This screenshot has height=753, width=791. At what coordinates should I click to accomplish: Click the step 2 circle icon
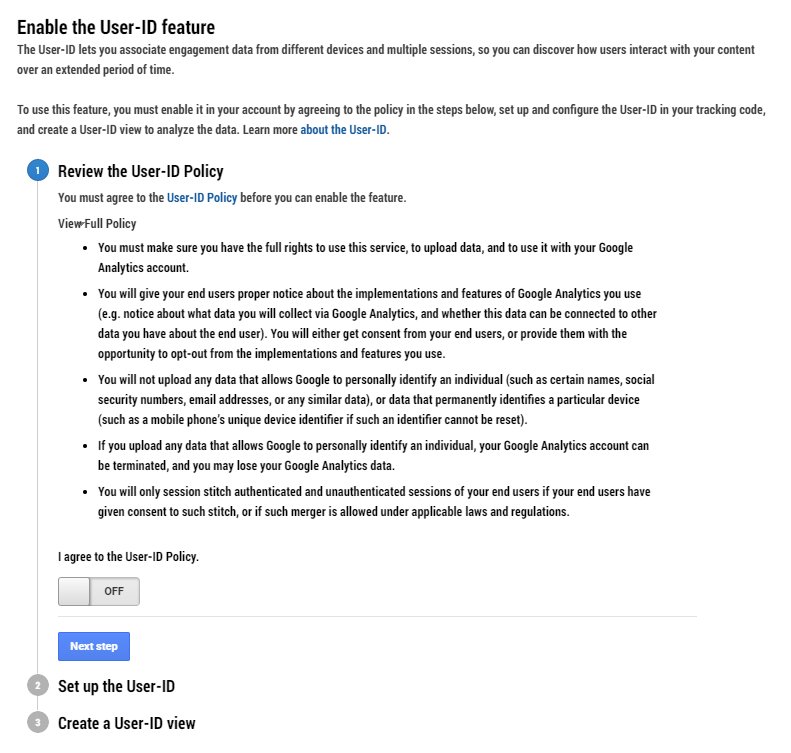[37, 686]
